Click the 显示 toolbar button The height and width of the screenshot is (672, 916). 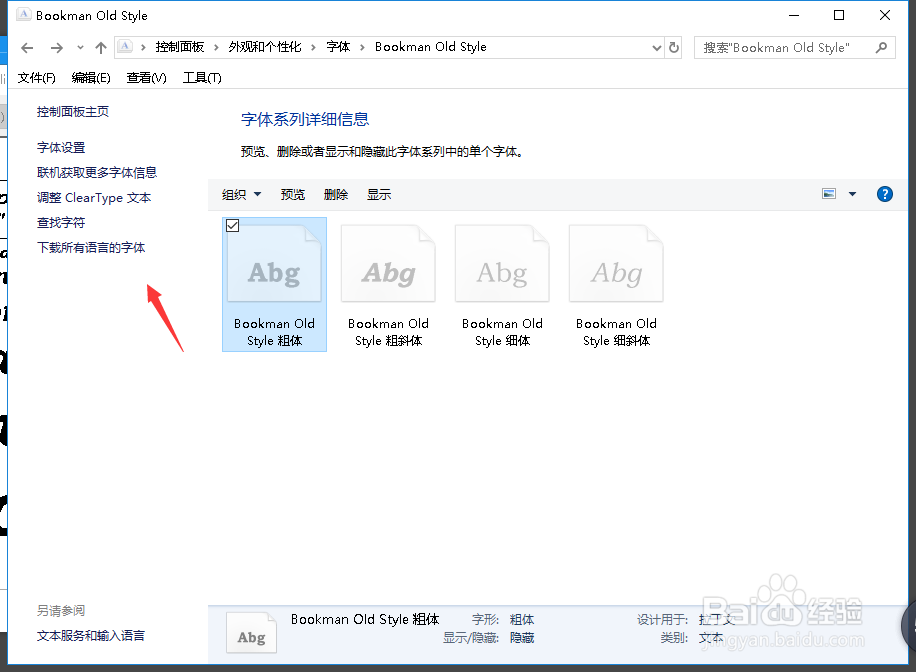coord(379,195)
